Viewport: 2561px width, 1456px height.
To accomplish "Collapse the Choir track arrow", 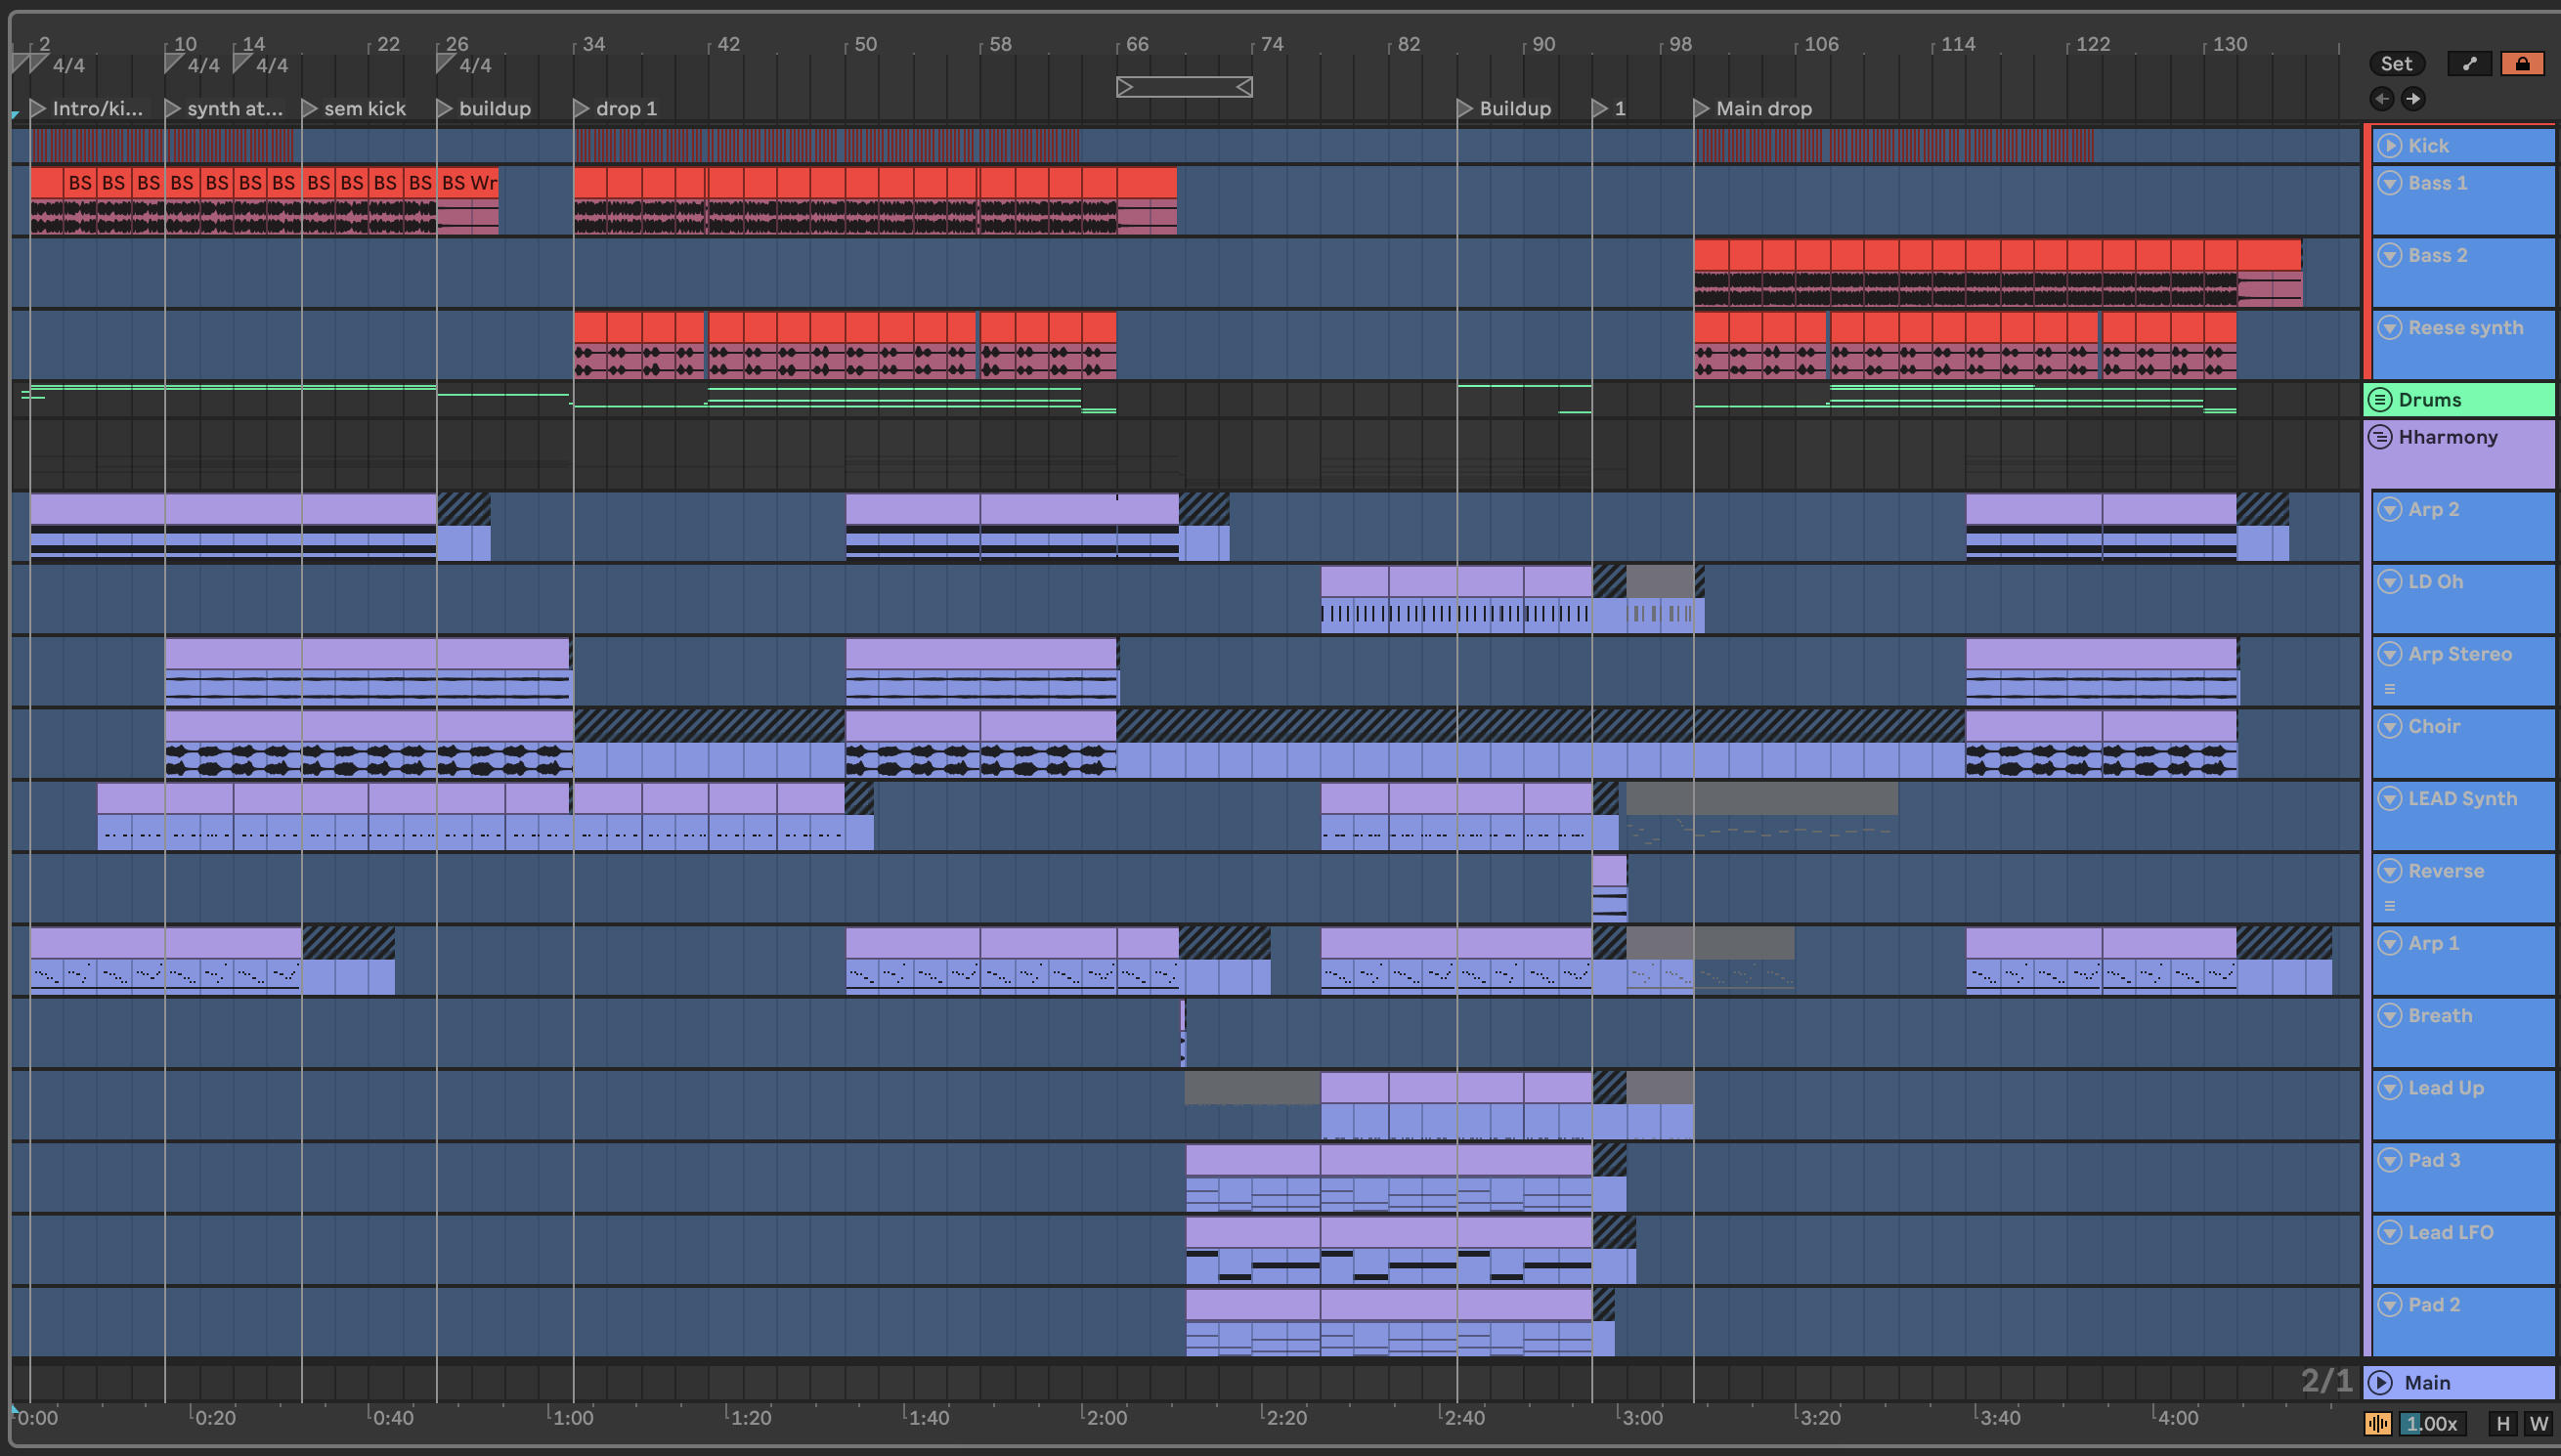I will click(2390, 726).
